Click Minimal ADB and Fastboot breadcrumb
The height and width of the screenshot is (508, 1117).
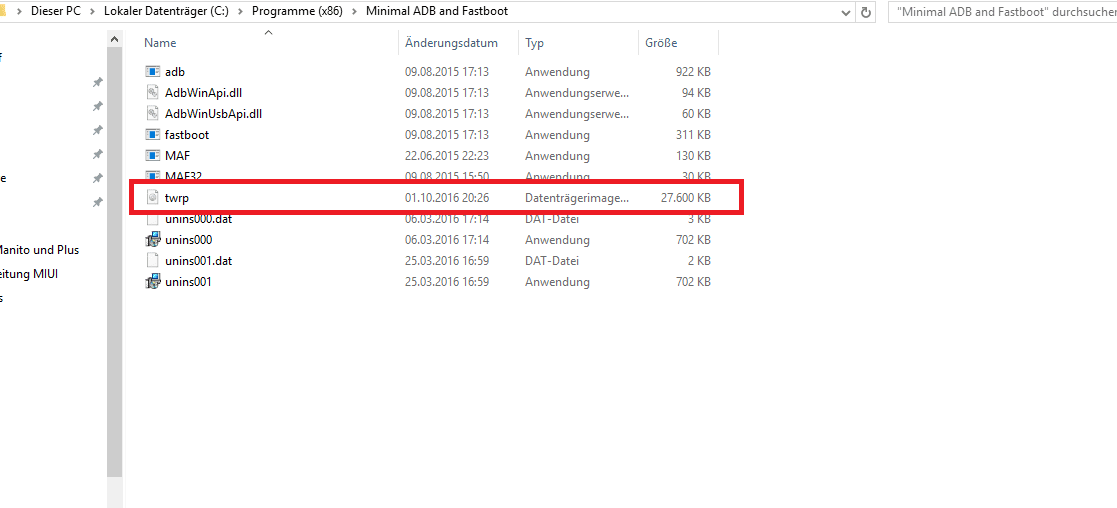pos(437,12)
